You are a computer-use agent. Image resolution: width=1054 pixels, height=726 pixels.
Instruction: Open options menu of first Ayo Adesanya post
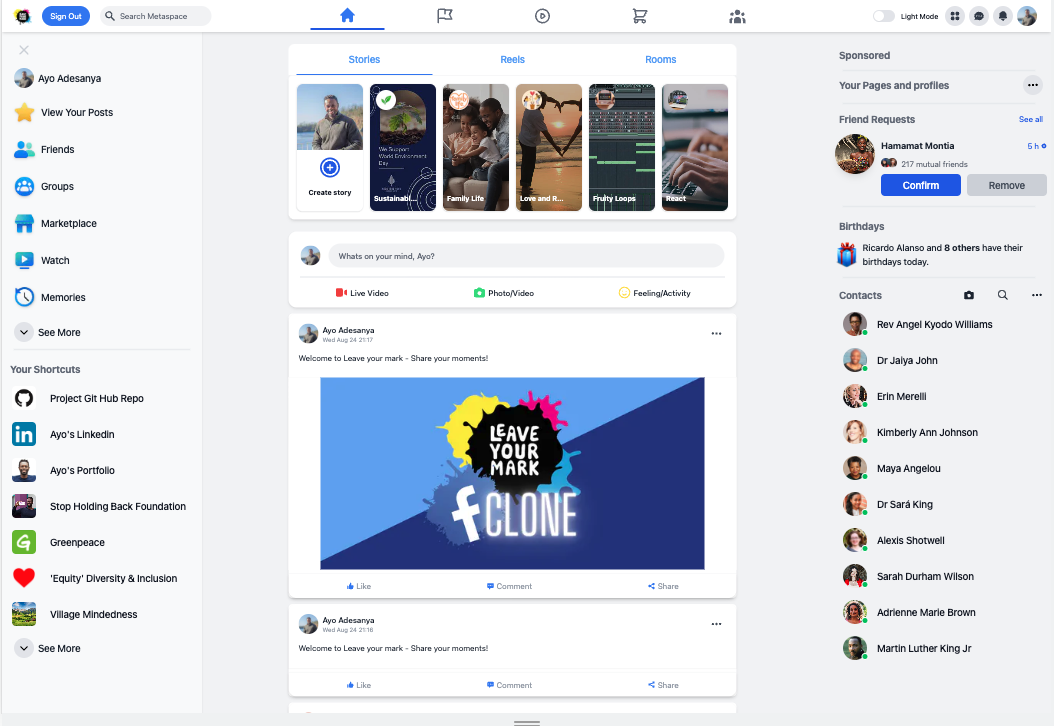(x=716, y=333)
